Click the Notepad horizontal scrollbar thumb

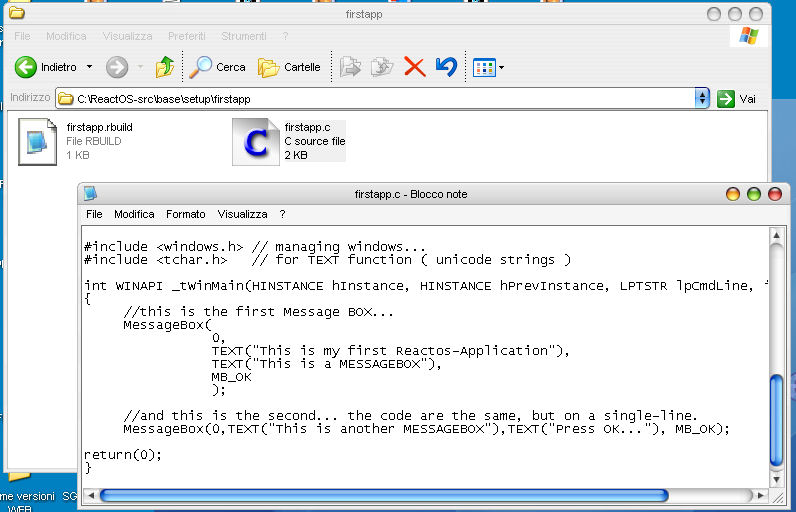[384, 495]
